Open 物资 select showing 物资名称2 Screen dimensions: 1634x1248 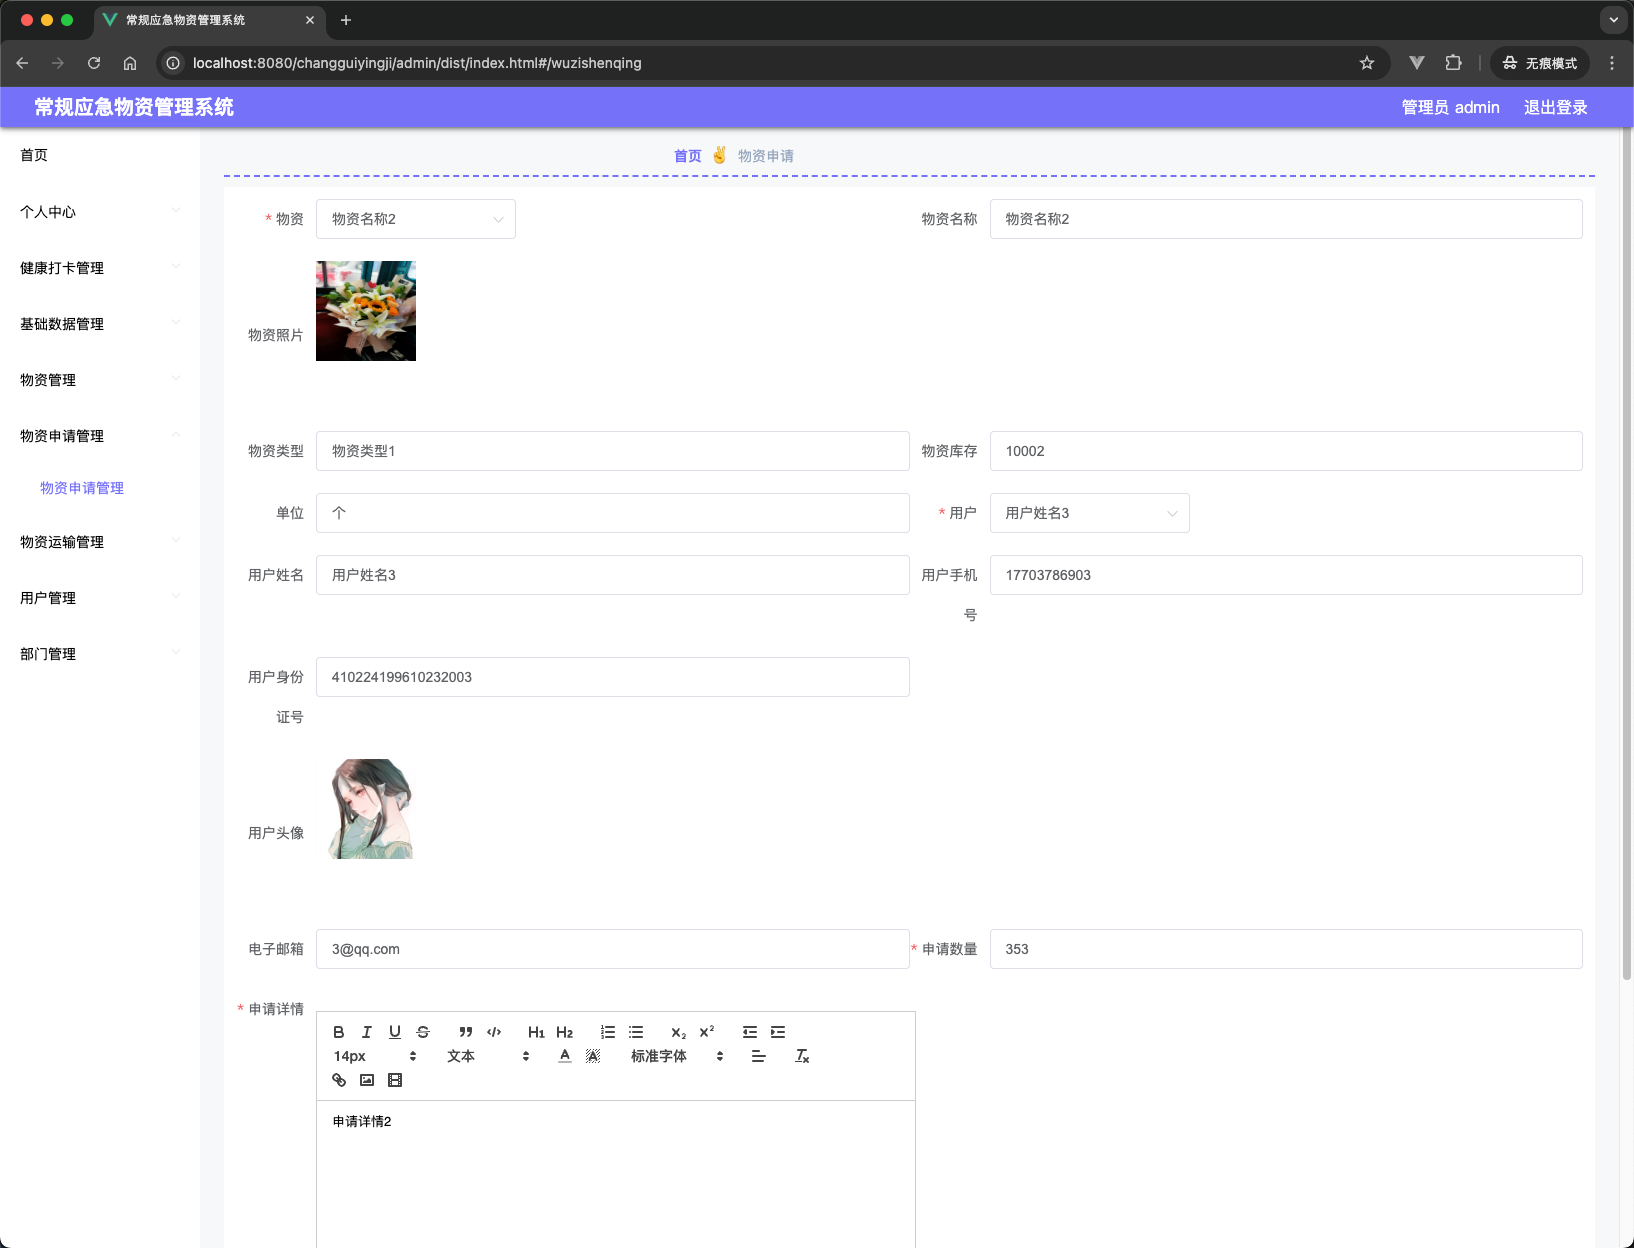tap(416, 219)
